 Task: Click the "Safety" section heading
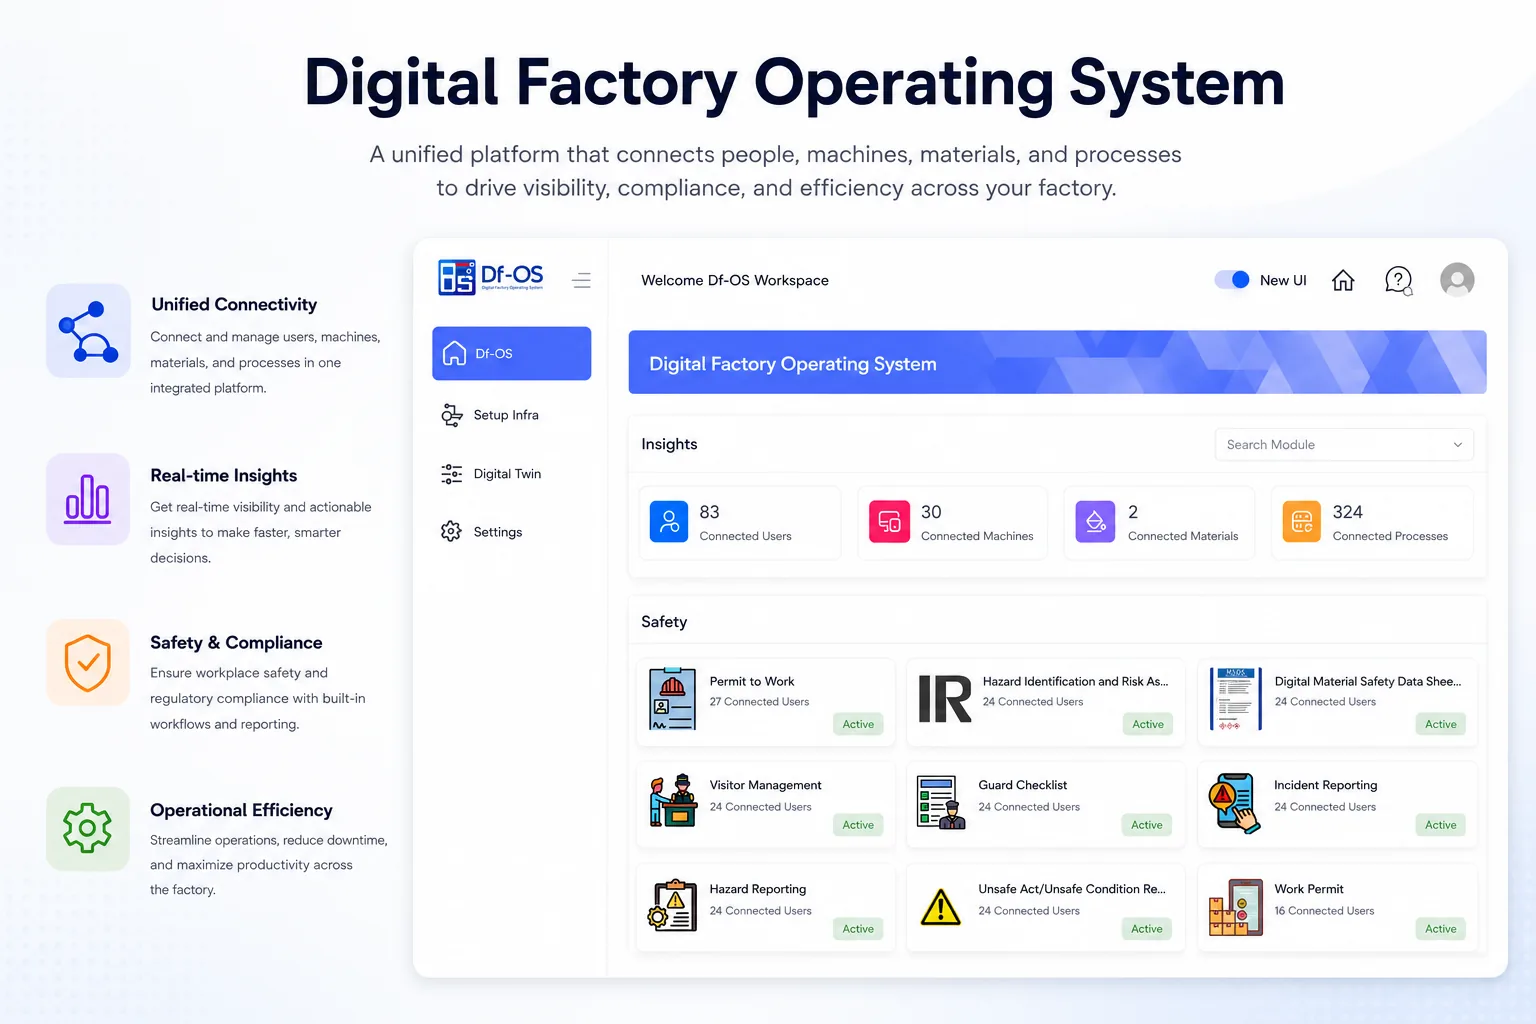664,622
